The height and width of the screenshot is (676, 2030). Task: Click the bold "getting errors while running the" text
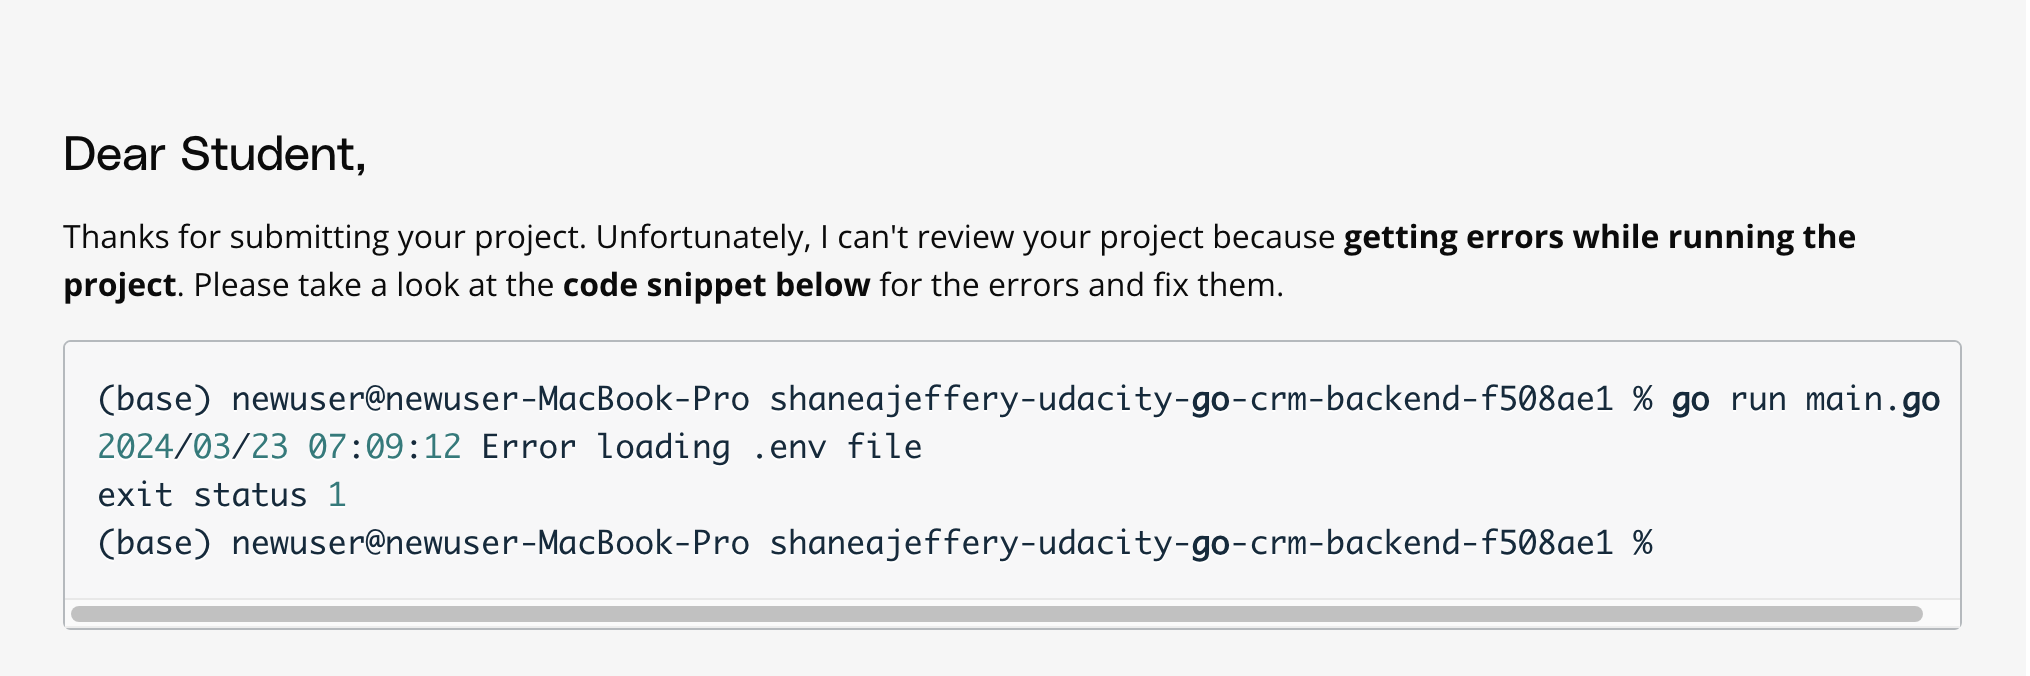click(x=1599, y=237)
